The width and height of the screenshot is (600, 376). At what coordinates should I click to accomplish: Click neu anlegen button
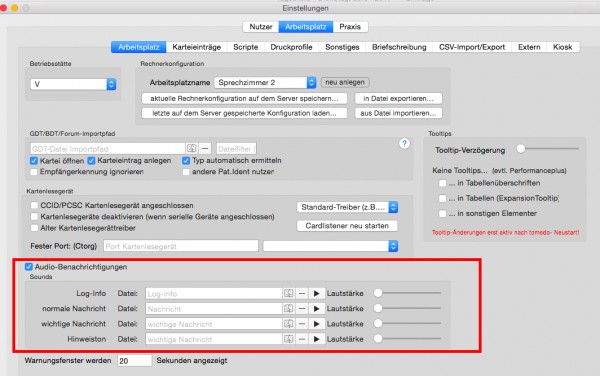coord(345,82)
